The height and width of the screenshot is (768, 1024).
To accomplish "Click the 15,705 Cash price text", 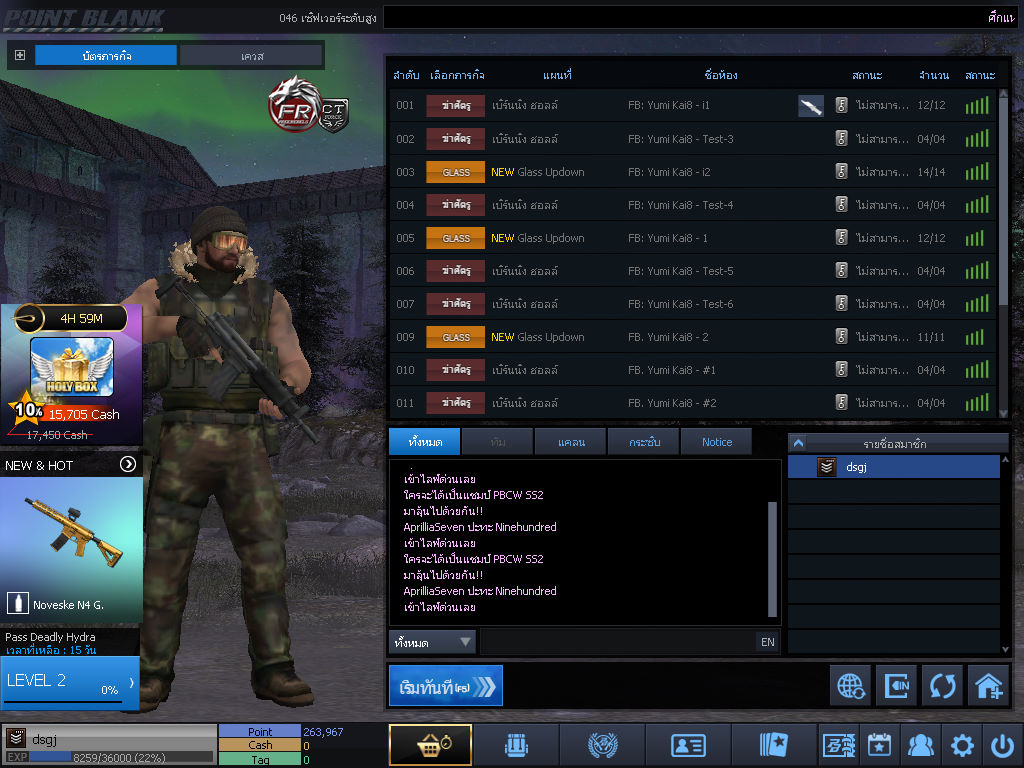I will [84, 414].
